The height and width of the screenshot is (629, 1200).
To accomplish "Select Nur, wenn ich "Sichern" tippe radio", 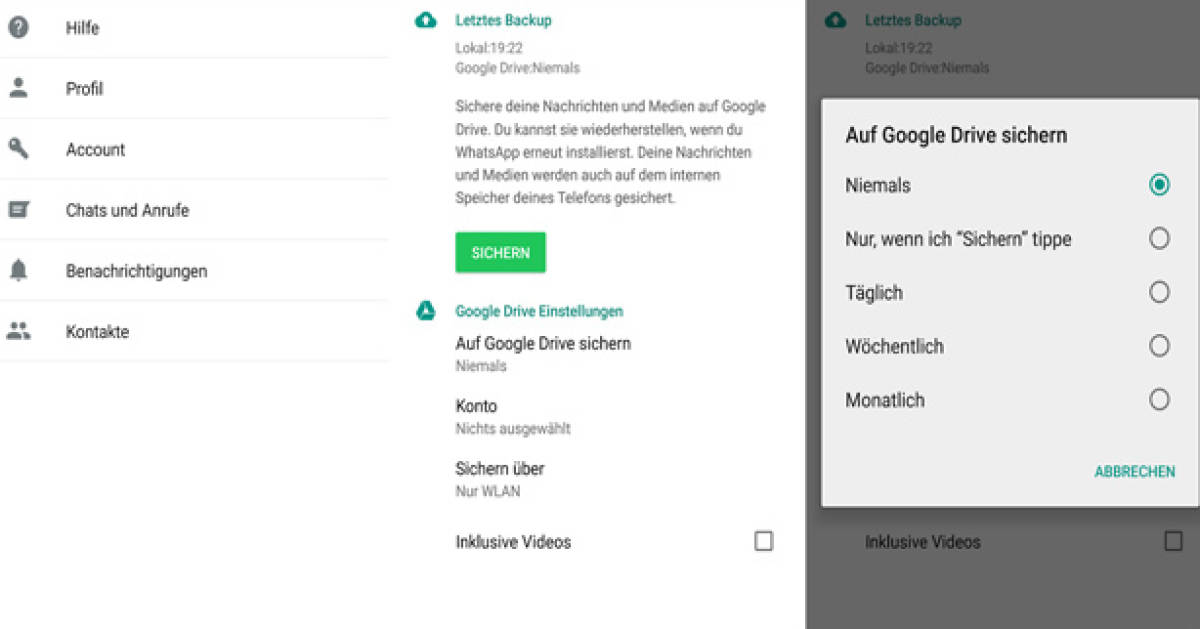I will 1159,239.
